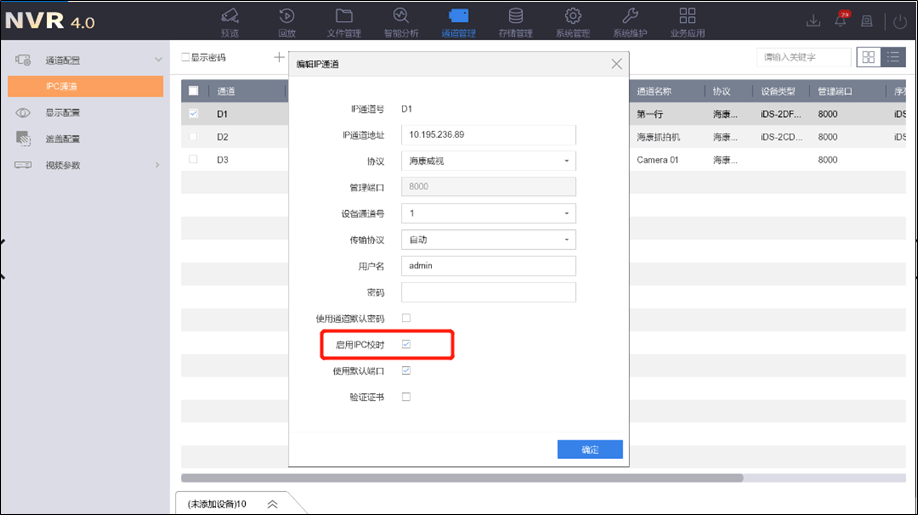The width and height of the screenshot is (918, 515).
Task: Click the D3 channel cell
Action: [222, 160]
